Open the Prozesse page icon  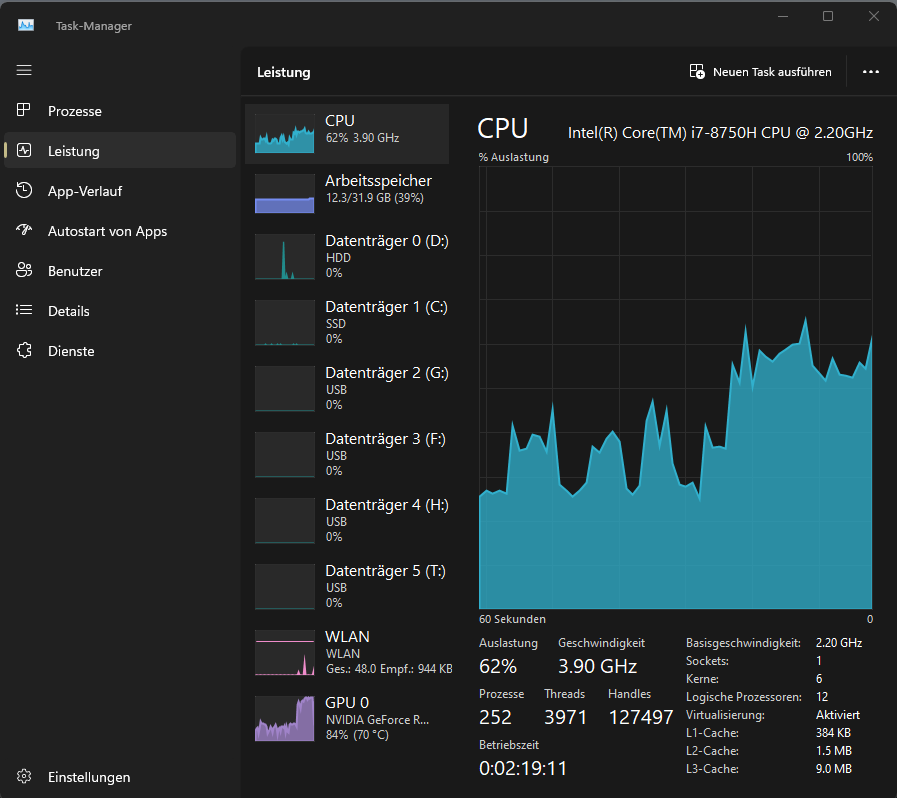[x=25, y=111]
